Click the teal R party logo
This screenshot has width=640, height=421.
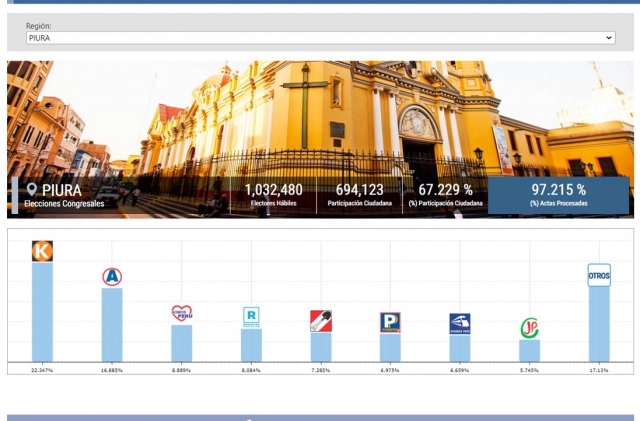point(251,316)
